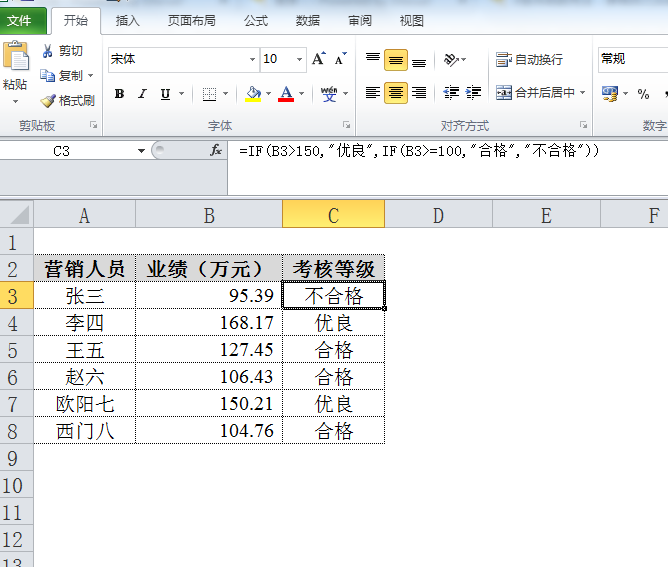Click the Wrap Text (自动换行) button
The image size is (668, 567).
(x=529, y=60)
